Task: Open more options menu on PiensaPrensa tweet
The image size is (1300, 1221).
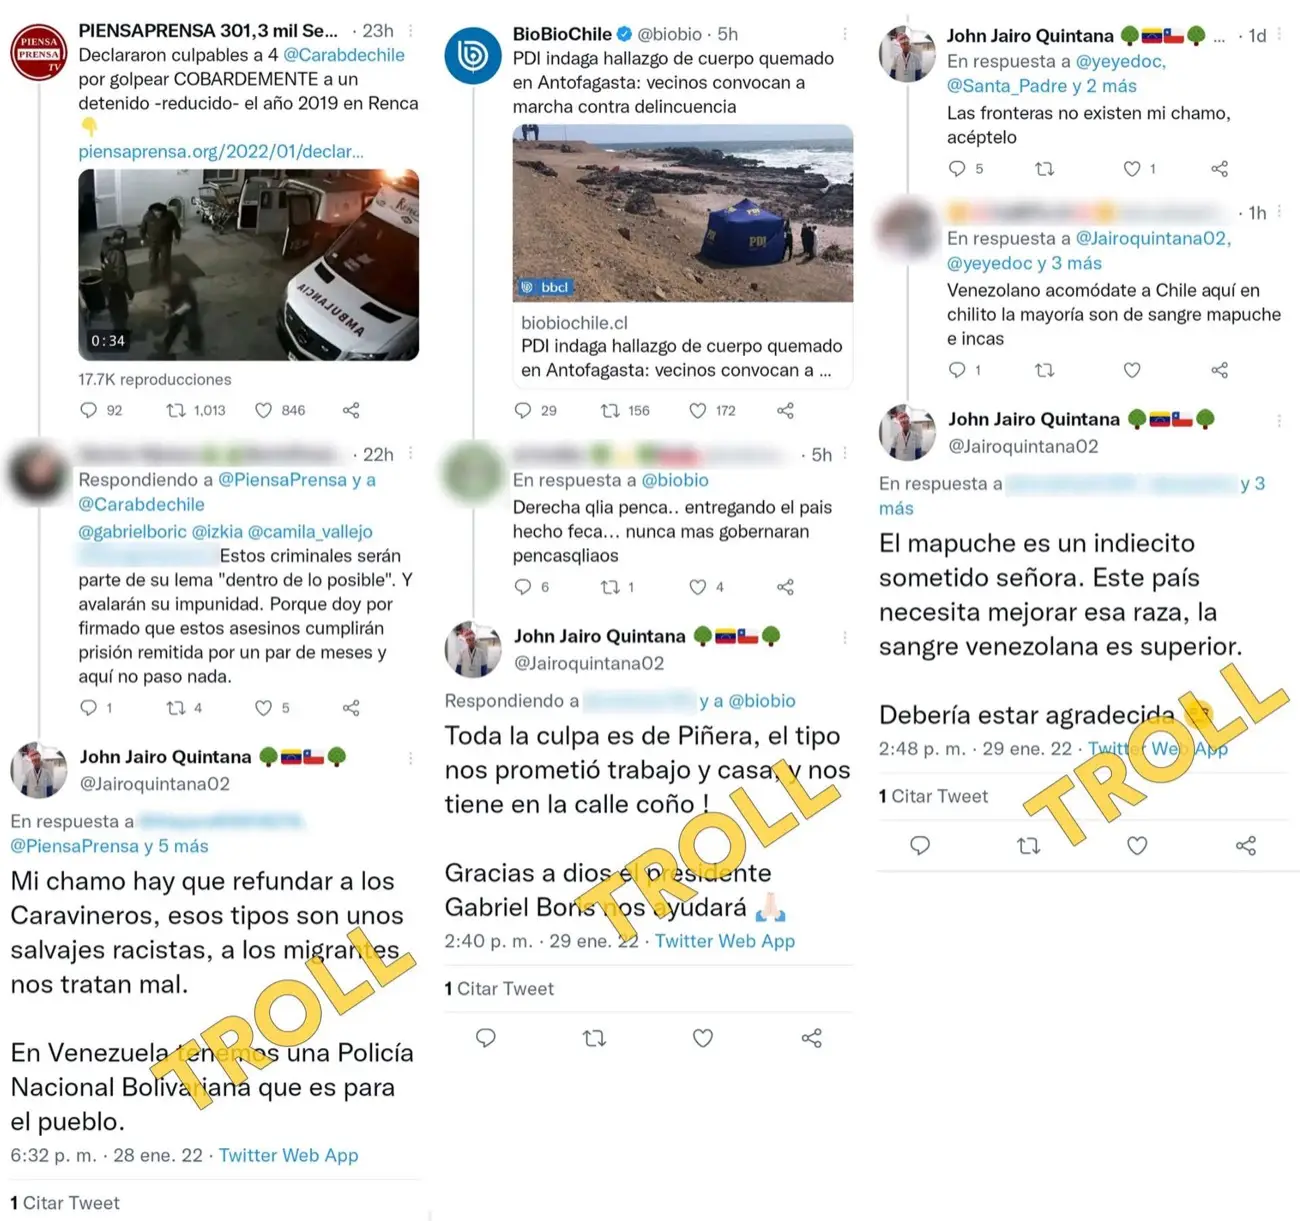Action: click(411, 31)
